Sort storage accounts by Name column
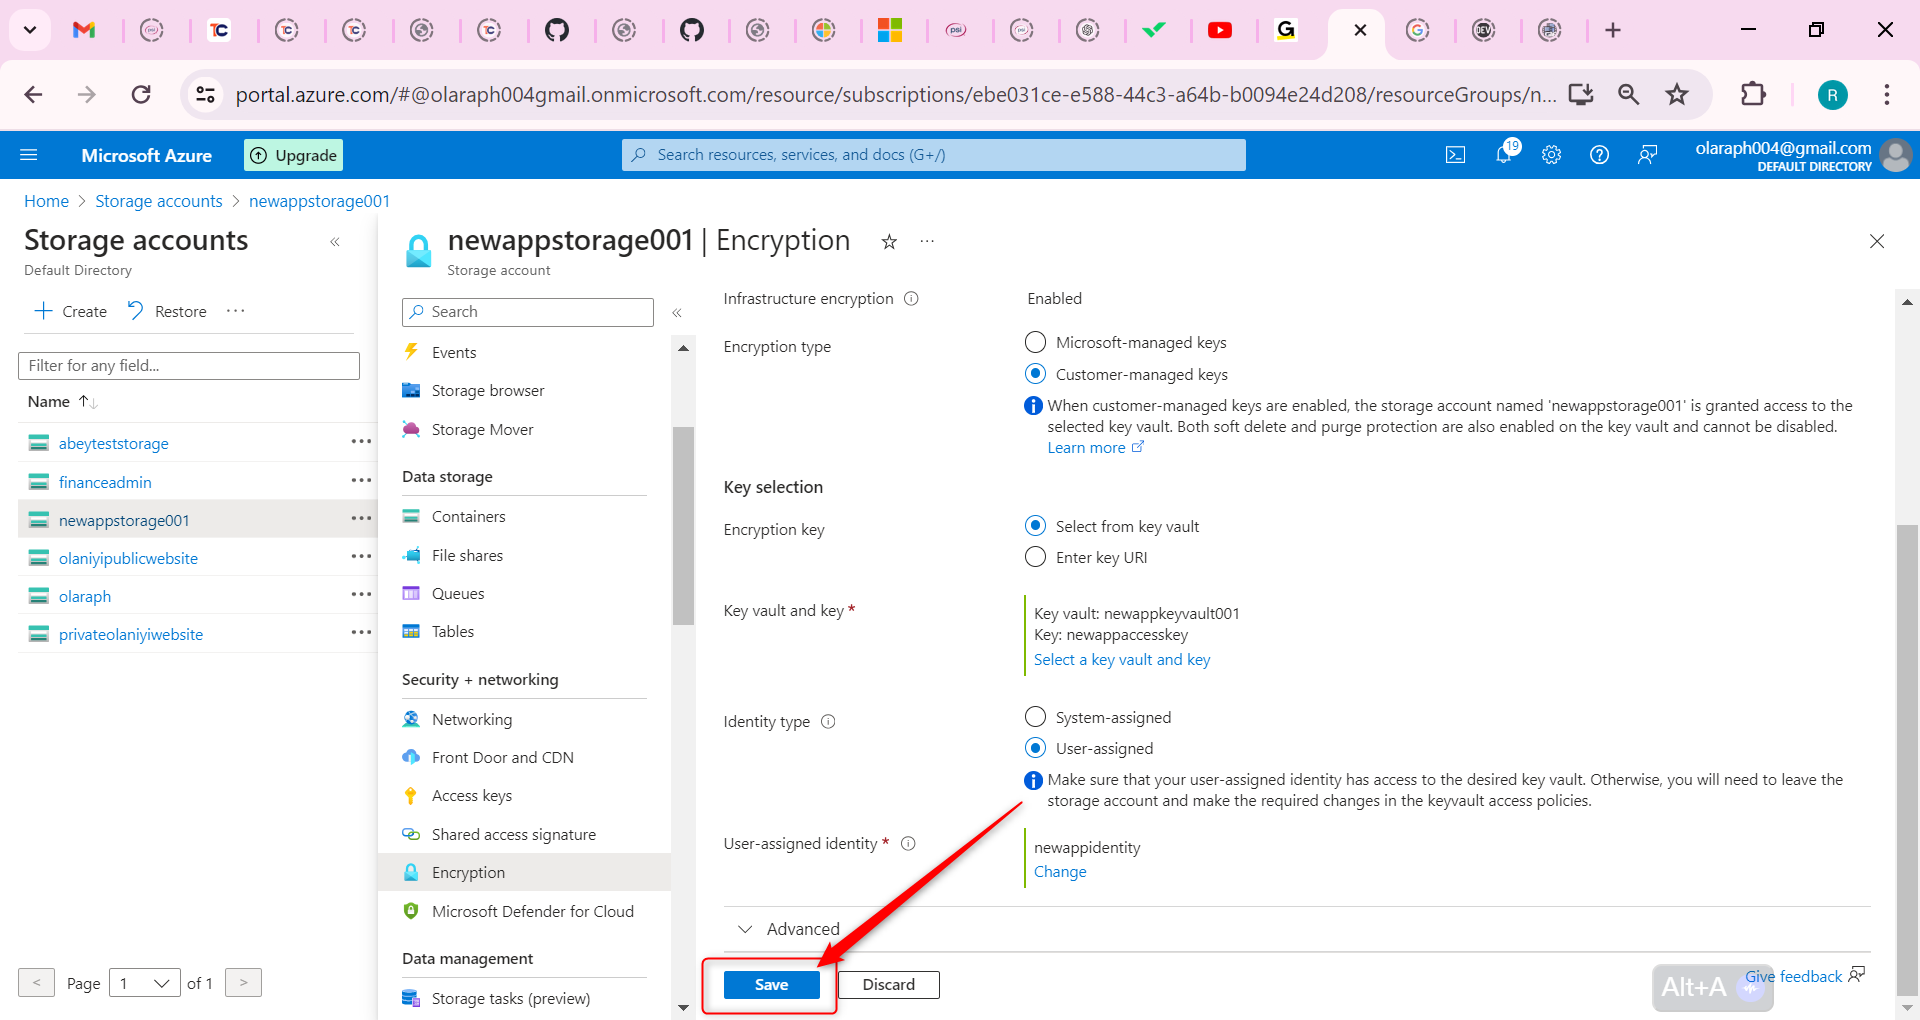Image resolution: width=1920 pixels, height=1020 pixels. tap(62, 402)
